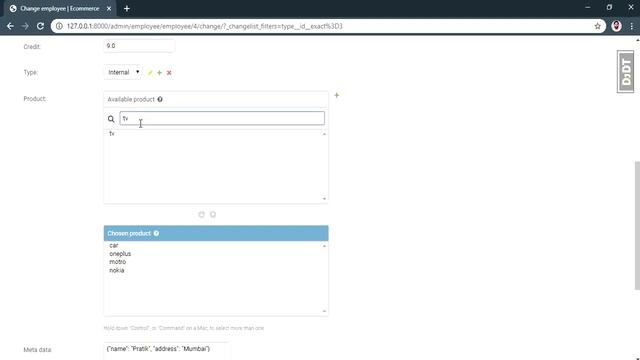Edit the Credit value field
The image size is (640, 360).
tap(139, 46)
